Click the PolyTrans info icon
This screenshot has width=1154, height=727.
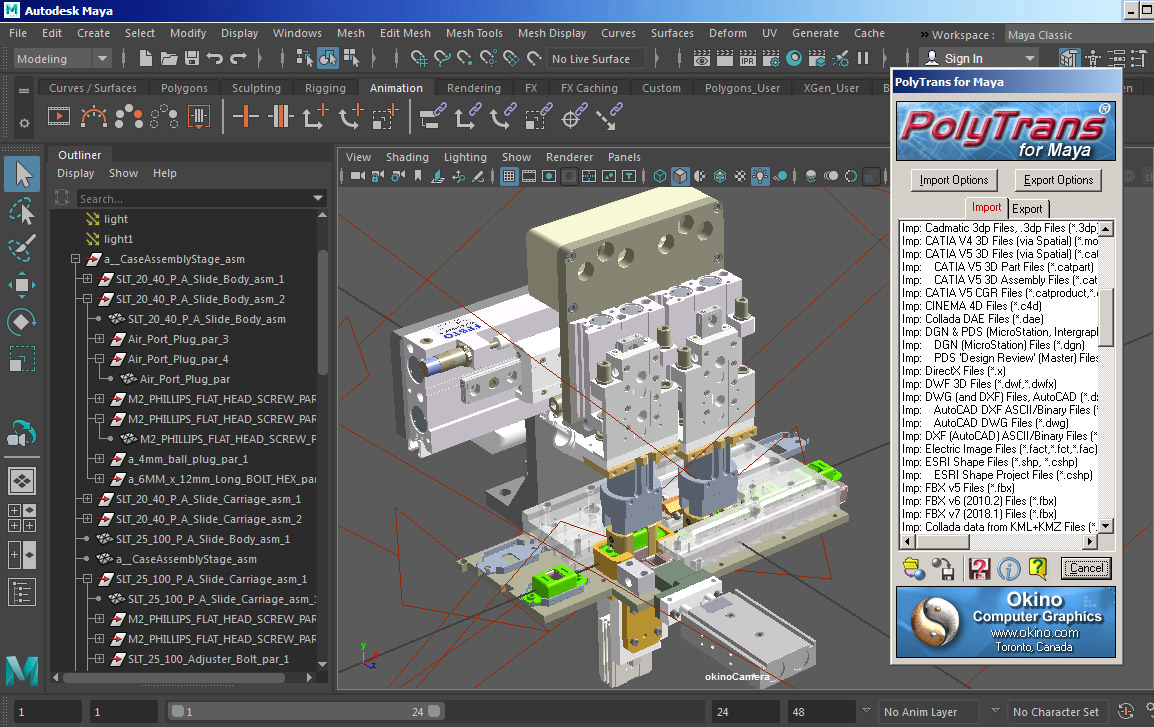coord(1009,569)
